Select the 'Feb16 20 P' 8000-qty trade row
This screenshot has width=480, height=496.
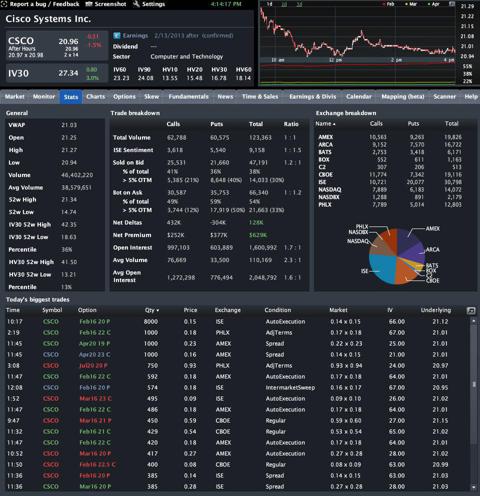[237, 322]
